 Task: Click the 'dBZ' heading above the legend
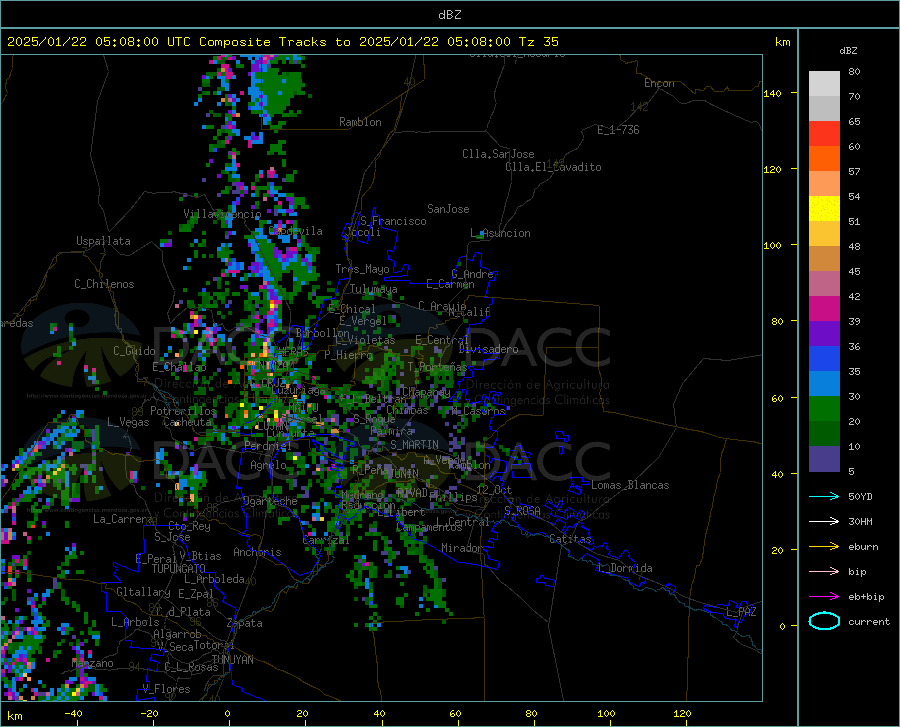point(848,50)
